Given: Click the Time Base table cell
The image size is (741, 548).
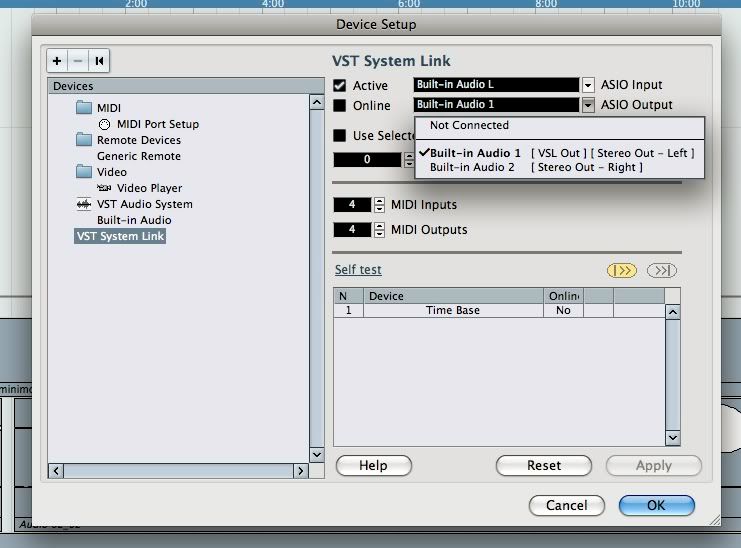Looking at the screenshot, I should coord(453,310).
